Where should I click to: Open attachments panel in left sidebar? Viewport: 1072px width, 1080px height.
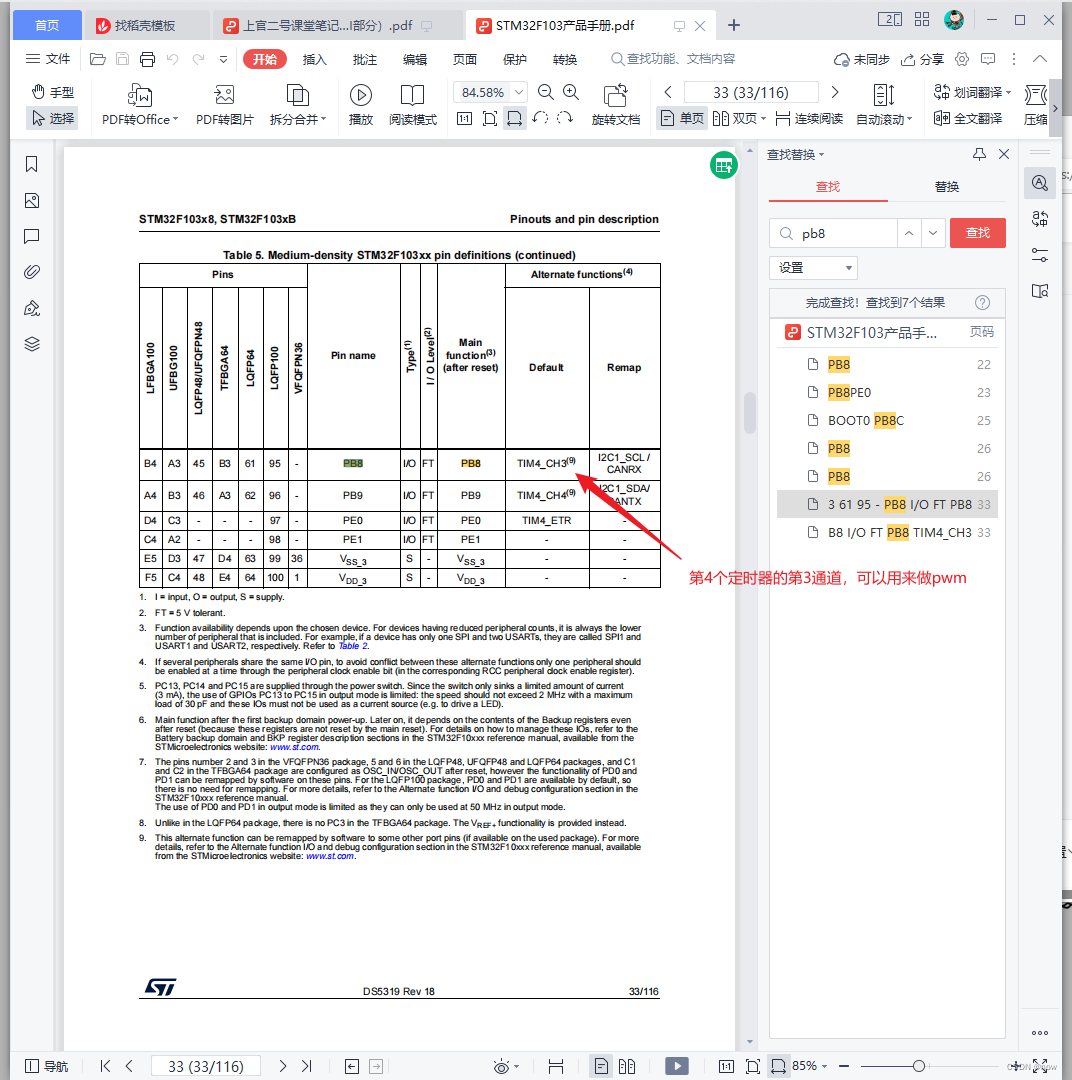[x=32, y=272]
